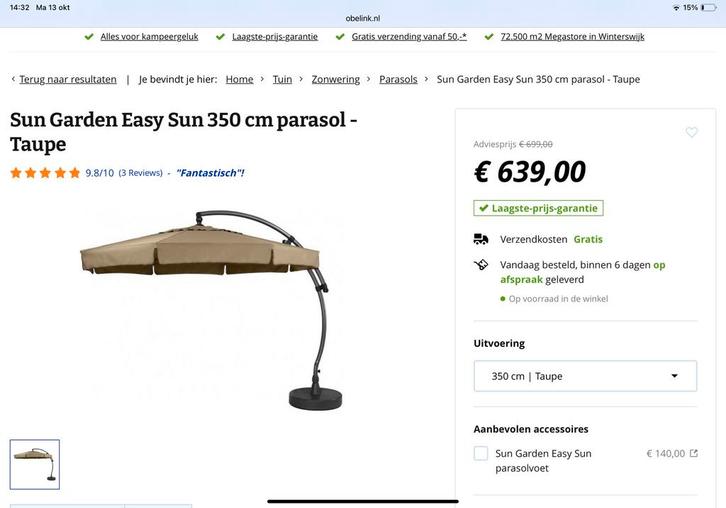
Task: Select the parasol thumbnail image
Action: (35, 464)
